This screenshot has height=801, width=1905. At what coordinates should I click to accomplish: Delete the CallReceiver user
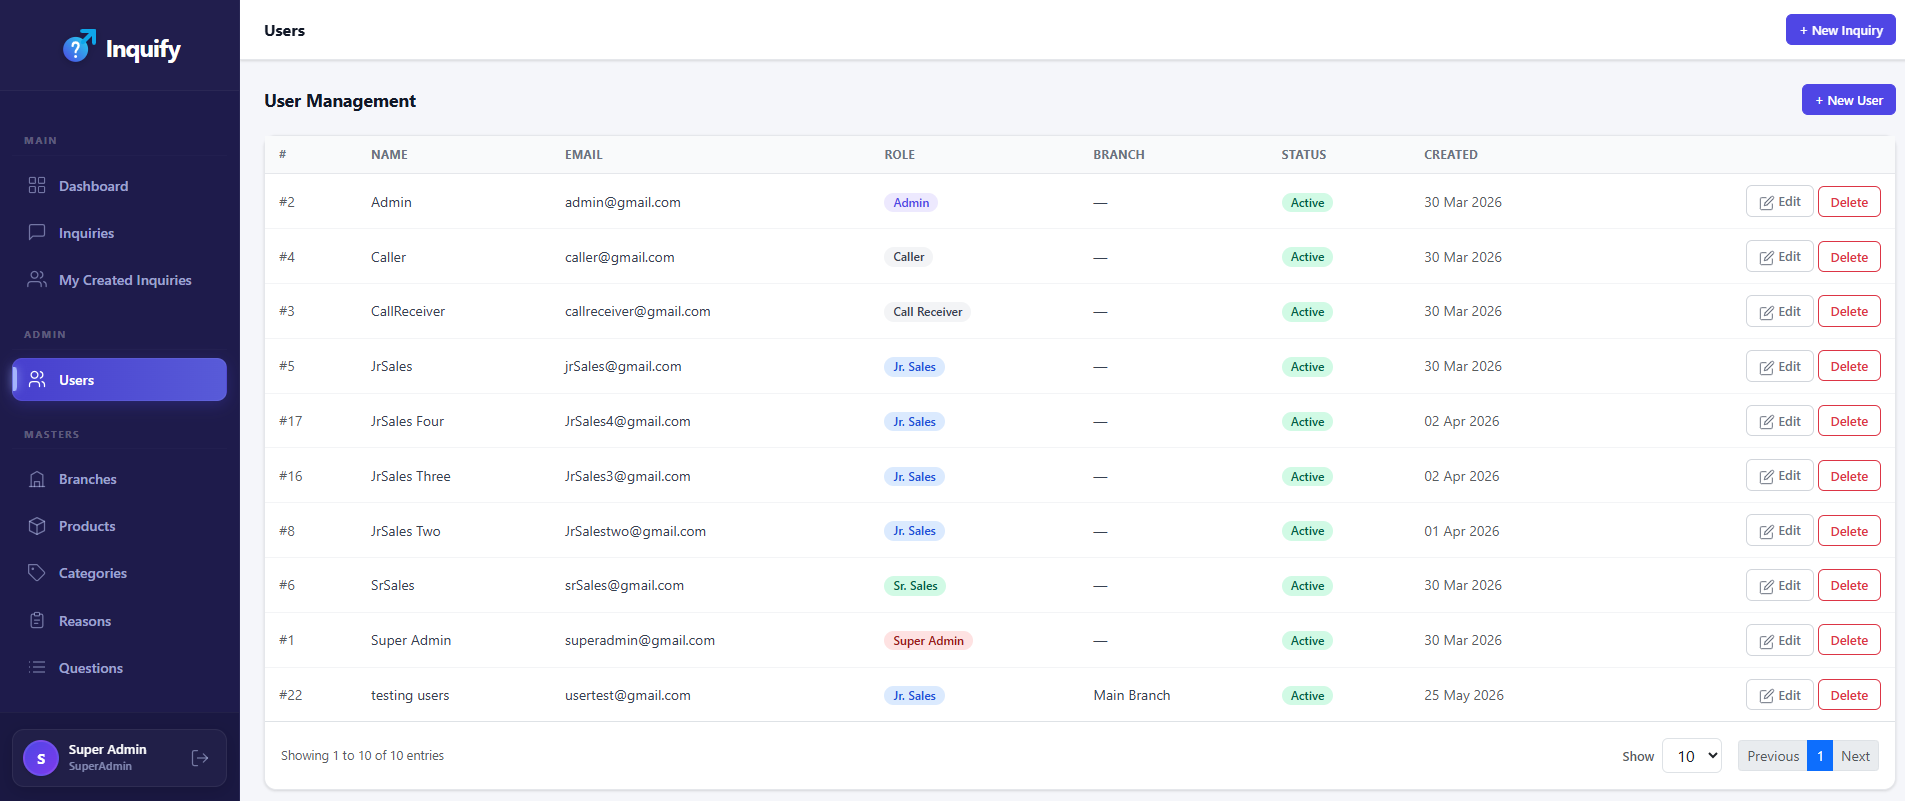click(1849, 311)
